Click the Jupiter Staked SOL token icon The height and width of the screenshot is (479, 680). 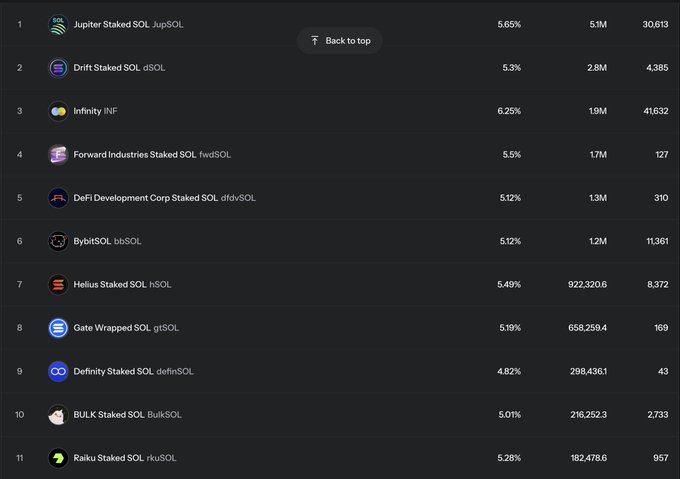coord(58,25)
